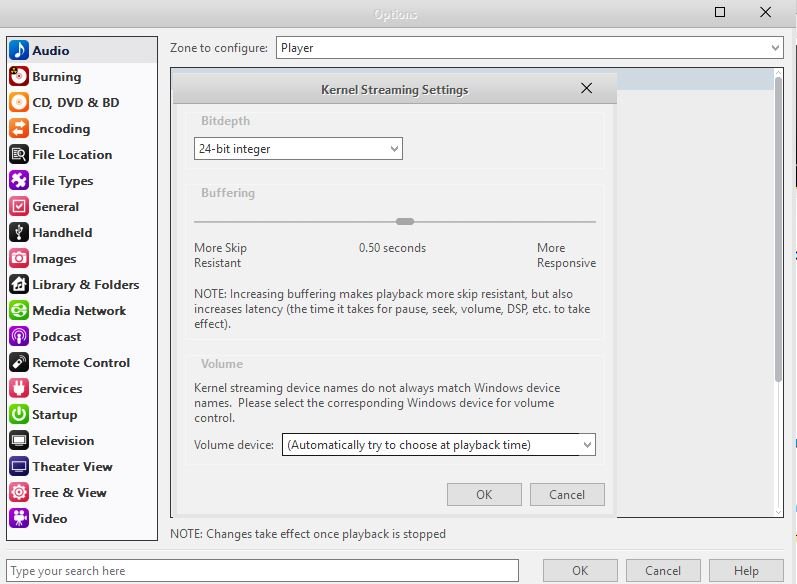Cancel the Kernel Streaming Settings dialog
Image resolution: width=797 pixels, height=584 pixels.
[x=567, y=494]
